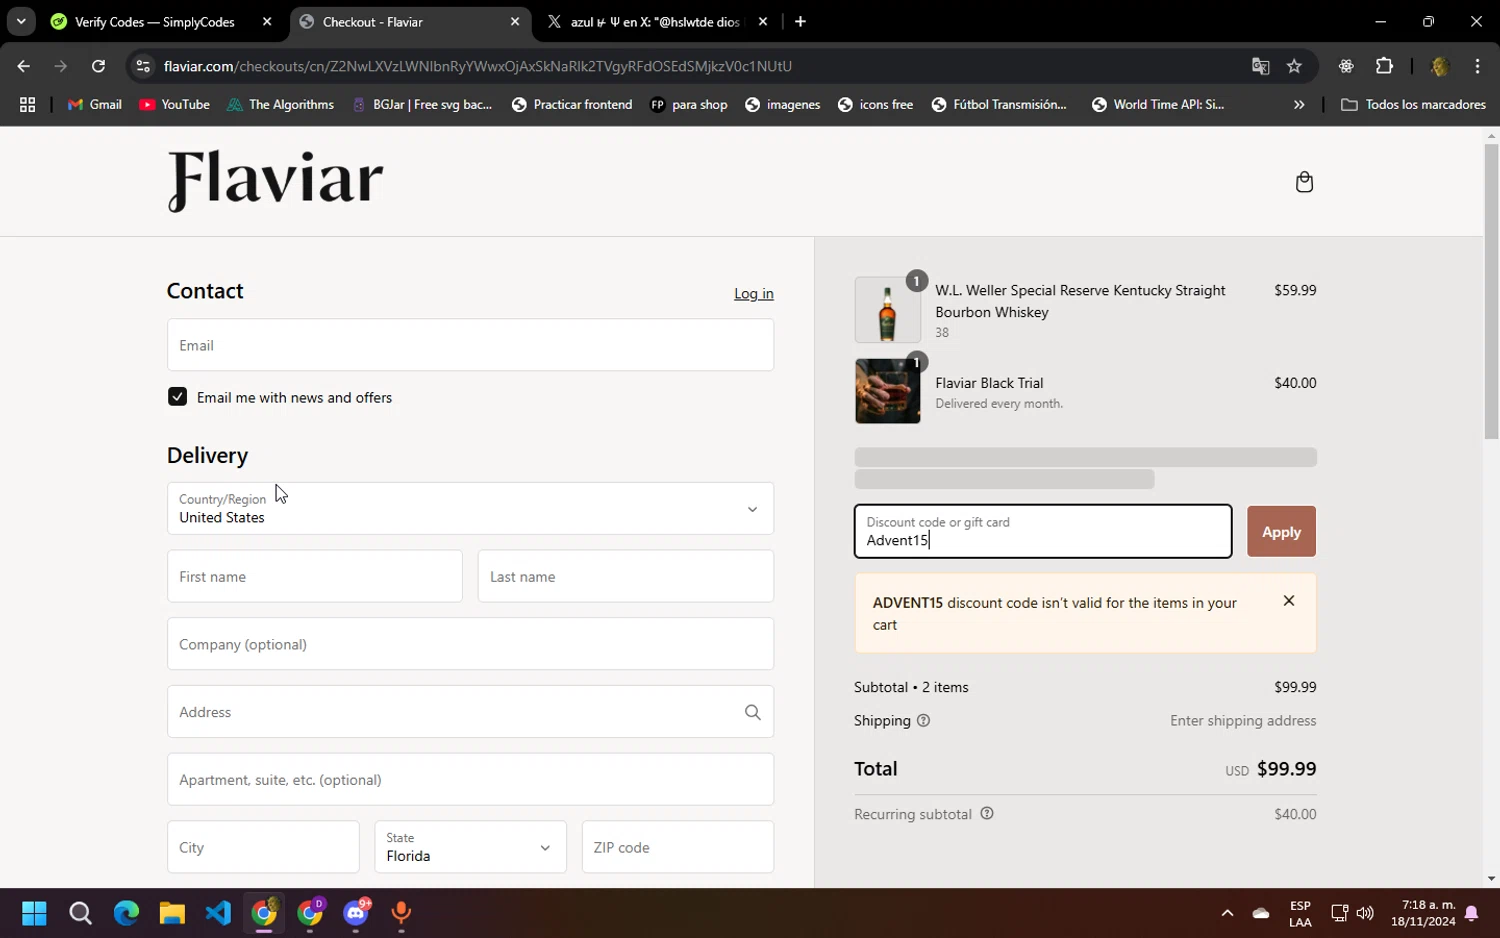Open the Chrome profile avatar
The height and width of the screenshot is (938, 1500).
[1440, 66]
